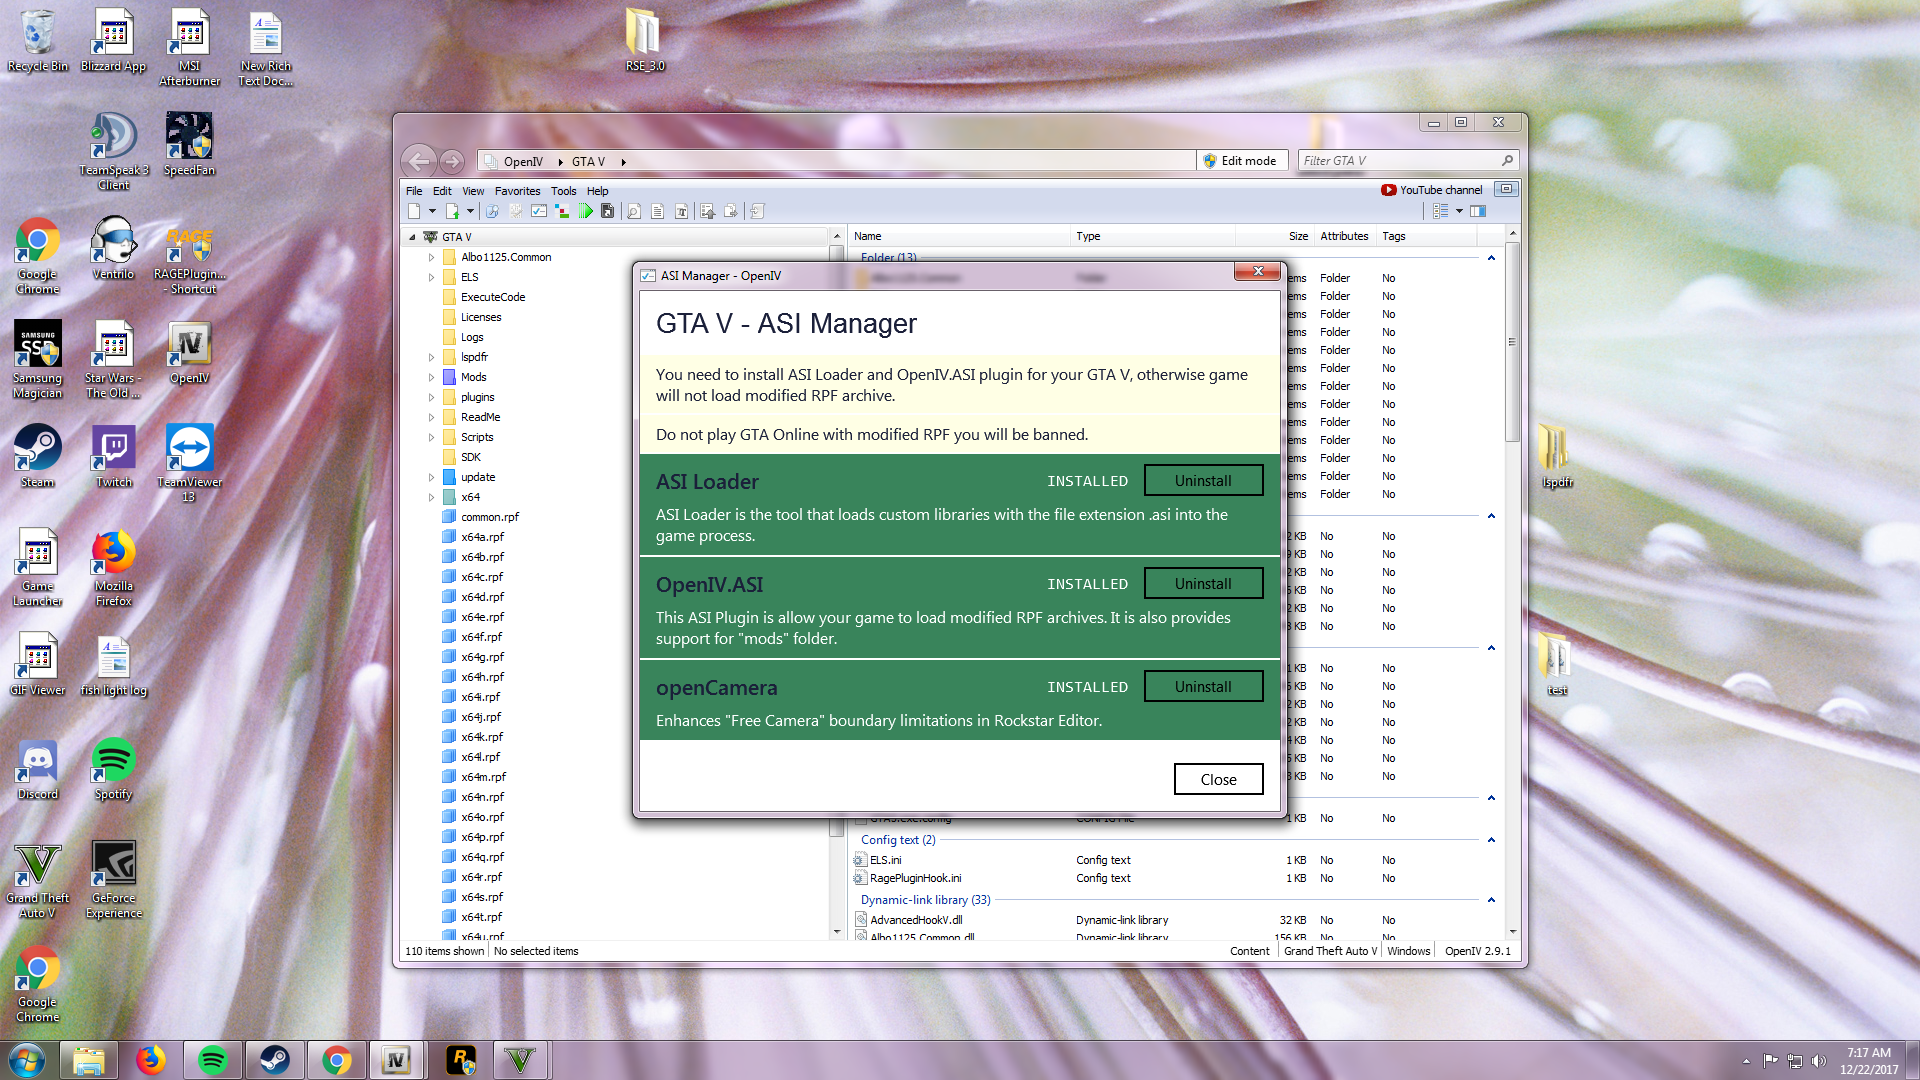Open the Tools menu
The height and width of the screenshot is (1080, 1920).
click(563, 191)
